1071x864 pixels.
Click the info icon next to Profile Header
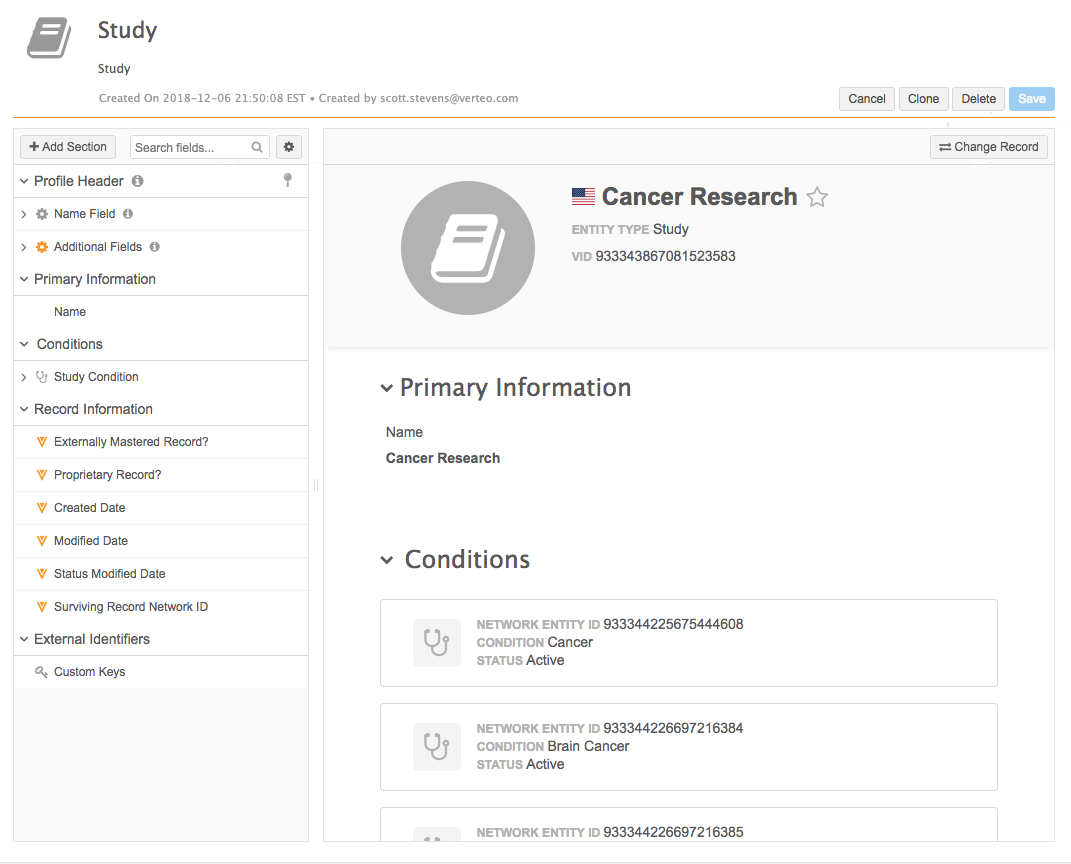click(137, 181)
